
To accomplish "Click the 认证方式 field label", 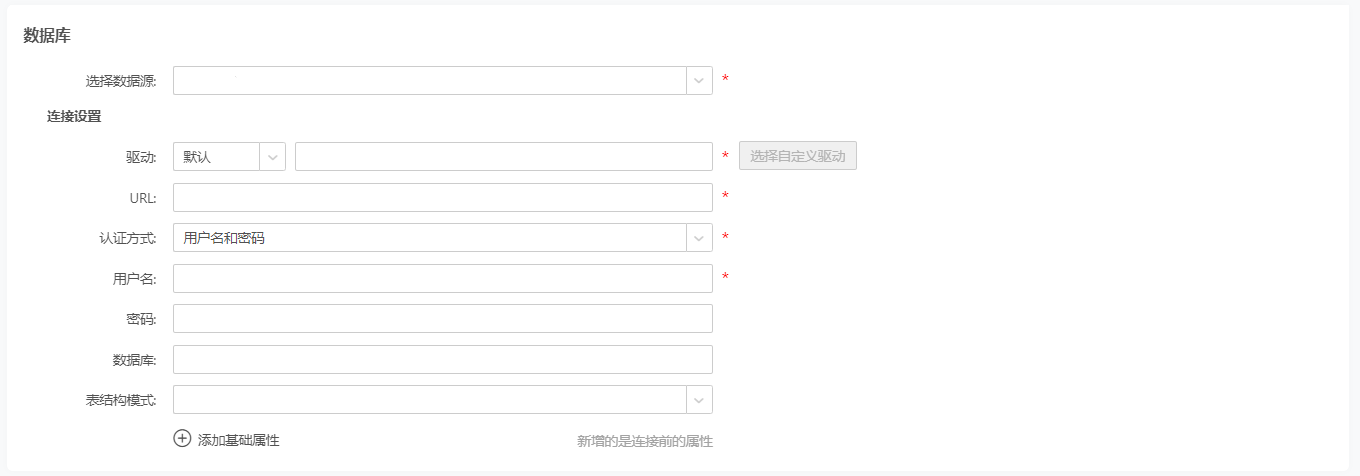I will [128, 238].
